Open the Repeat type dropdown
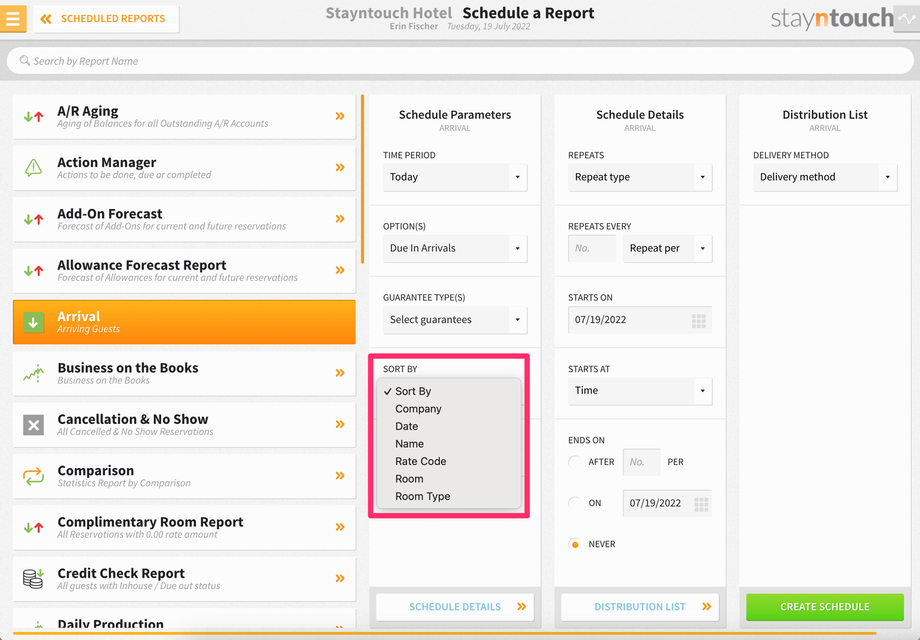The width and height of the screenshot is (920, 640). 640,177
